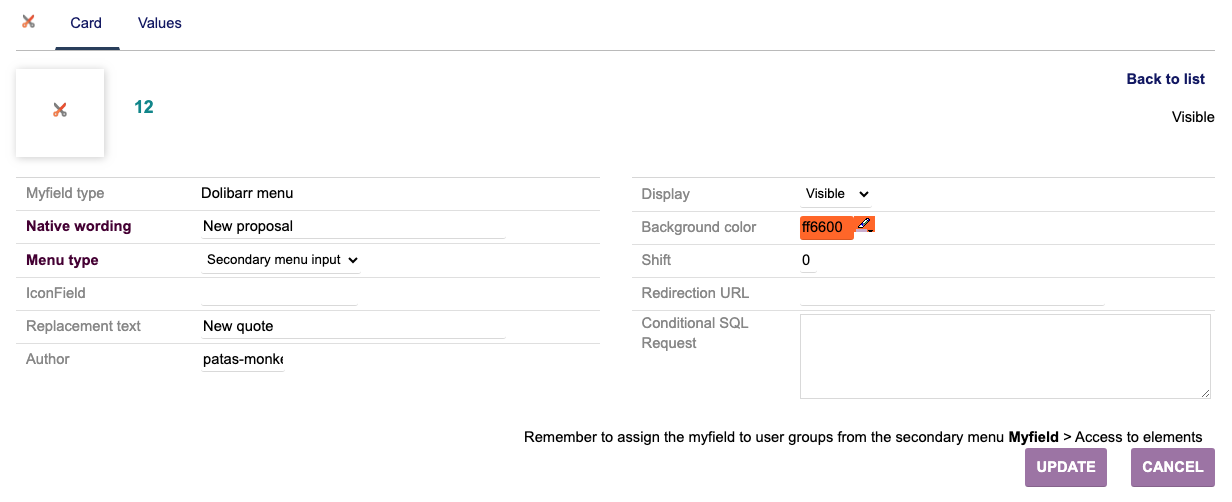The width and height of the screenshot is (1232, 502).
Task: Click inside the Conditional SQL Request textarea
Action: [x=1004, y=356]
